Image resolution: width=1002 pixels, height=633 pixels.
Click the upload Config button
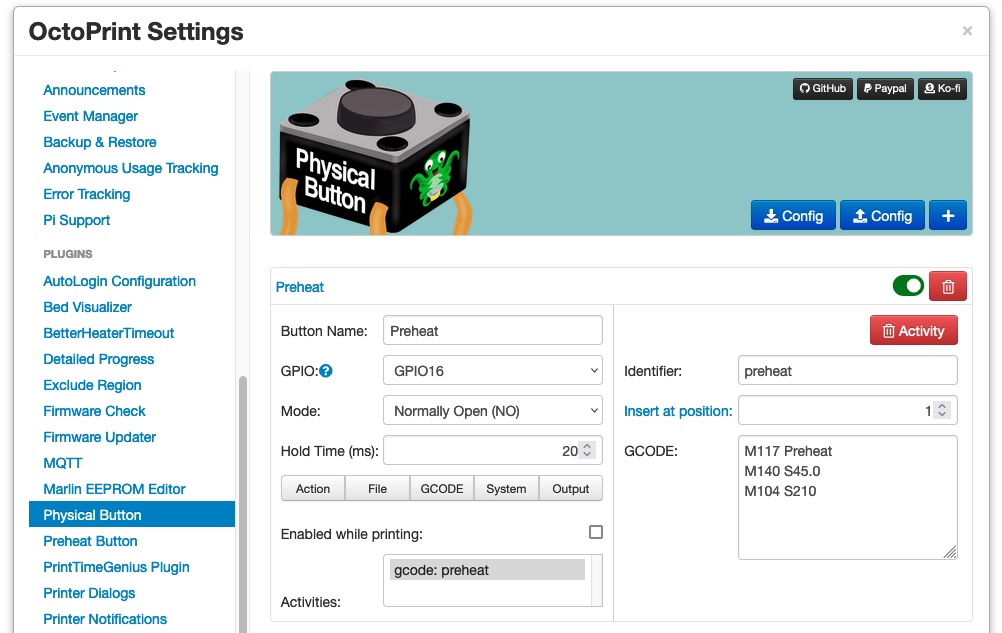click(x=882, y=216)
